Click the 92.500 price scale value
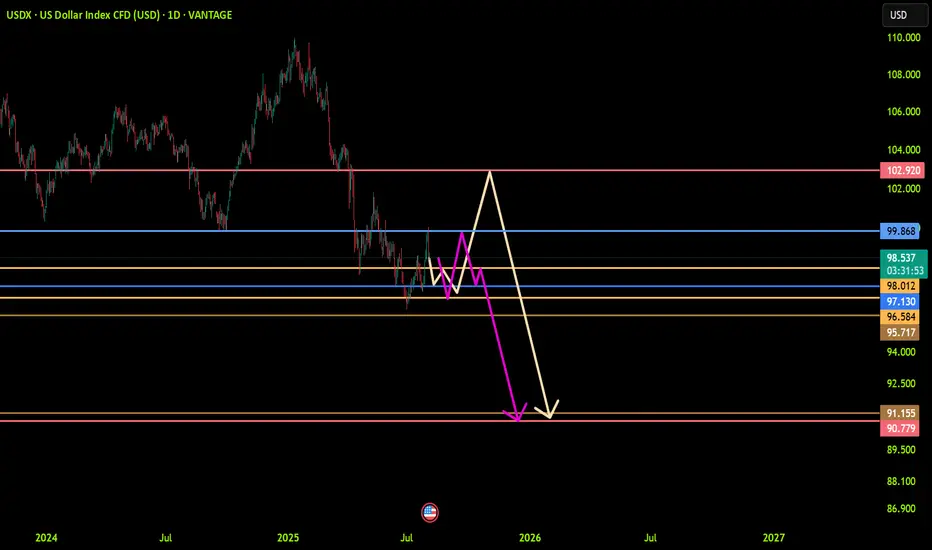The height and width of the screenshot is (550, 932). (901, 384)
